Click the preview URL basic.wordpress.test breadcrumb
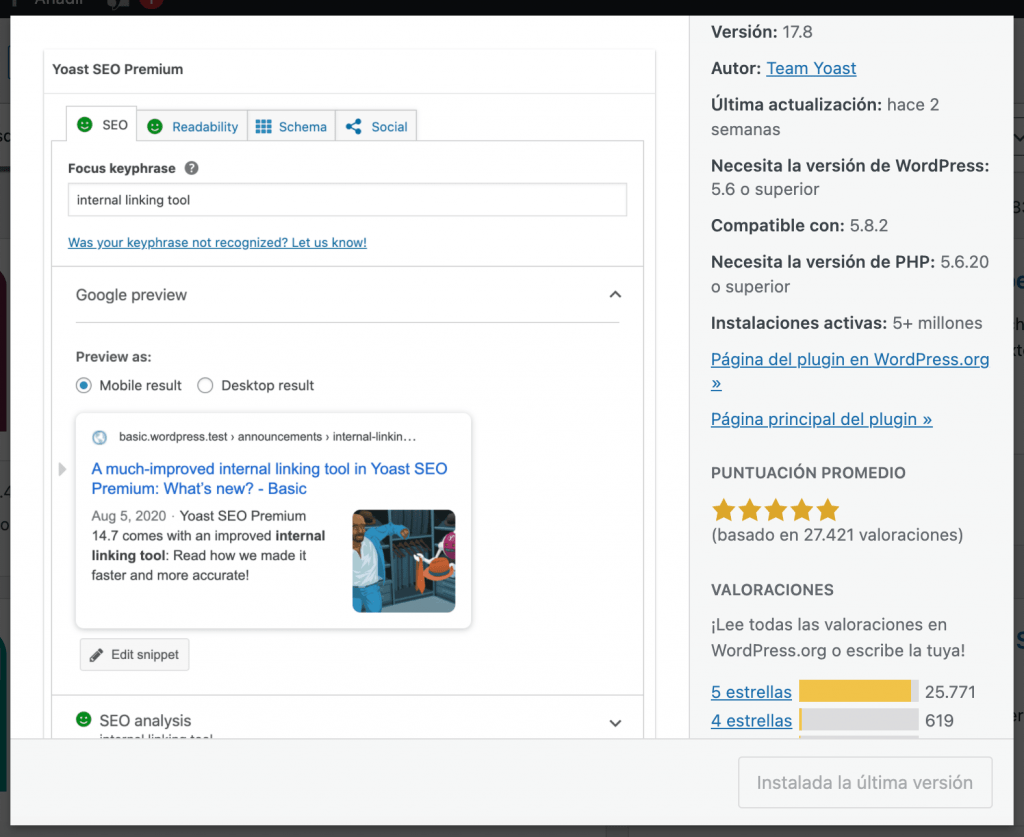The image size is (1024, 837). [267, 437]
